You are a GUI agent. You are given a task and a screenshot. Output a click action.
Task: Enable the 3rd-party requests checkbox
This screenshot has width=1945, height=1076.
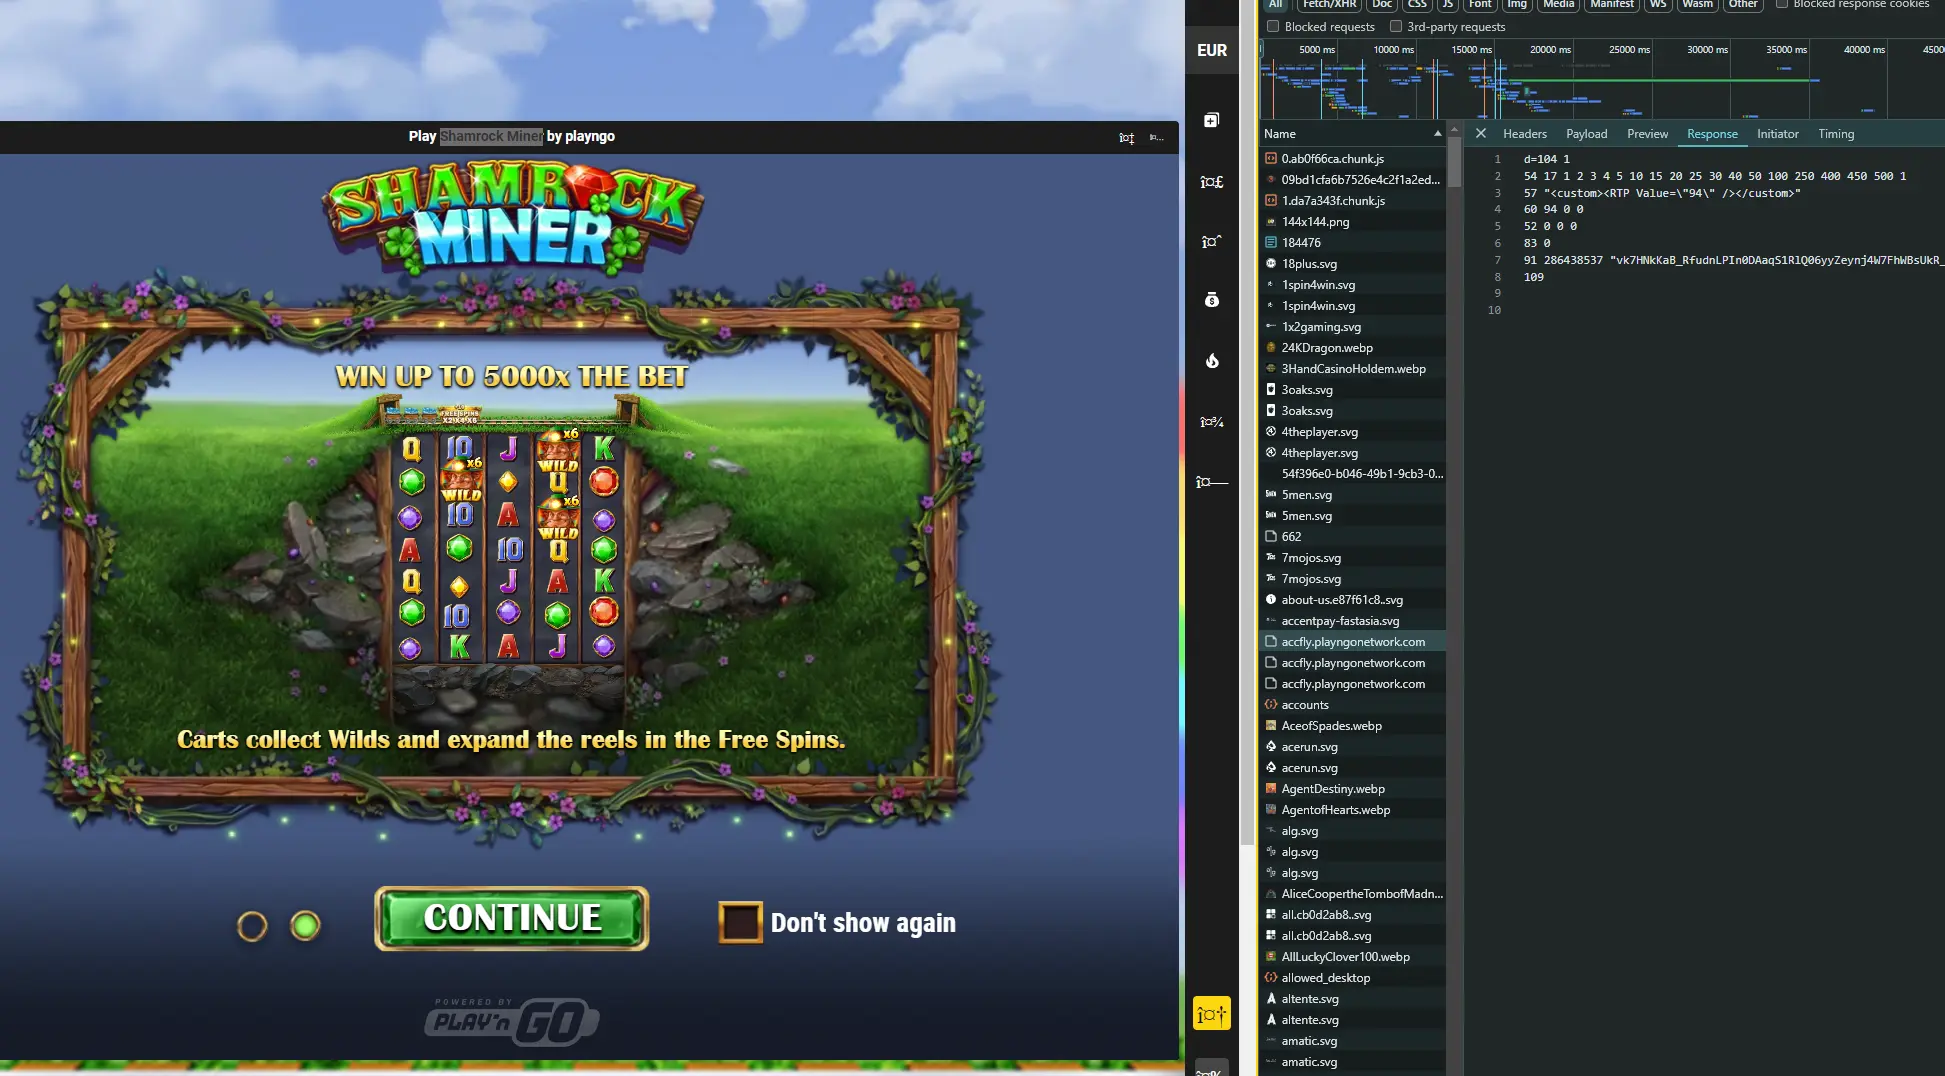1396,27
